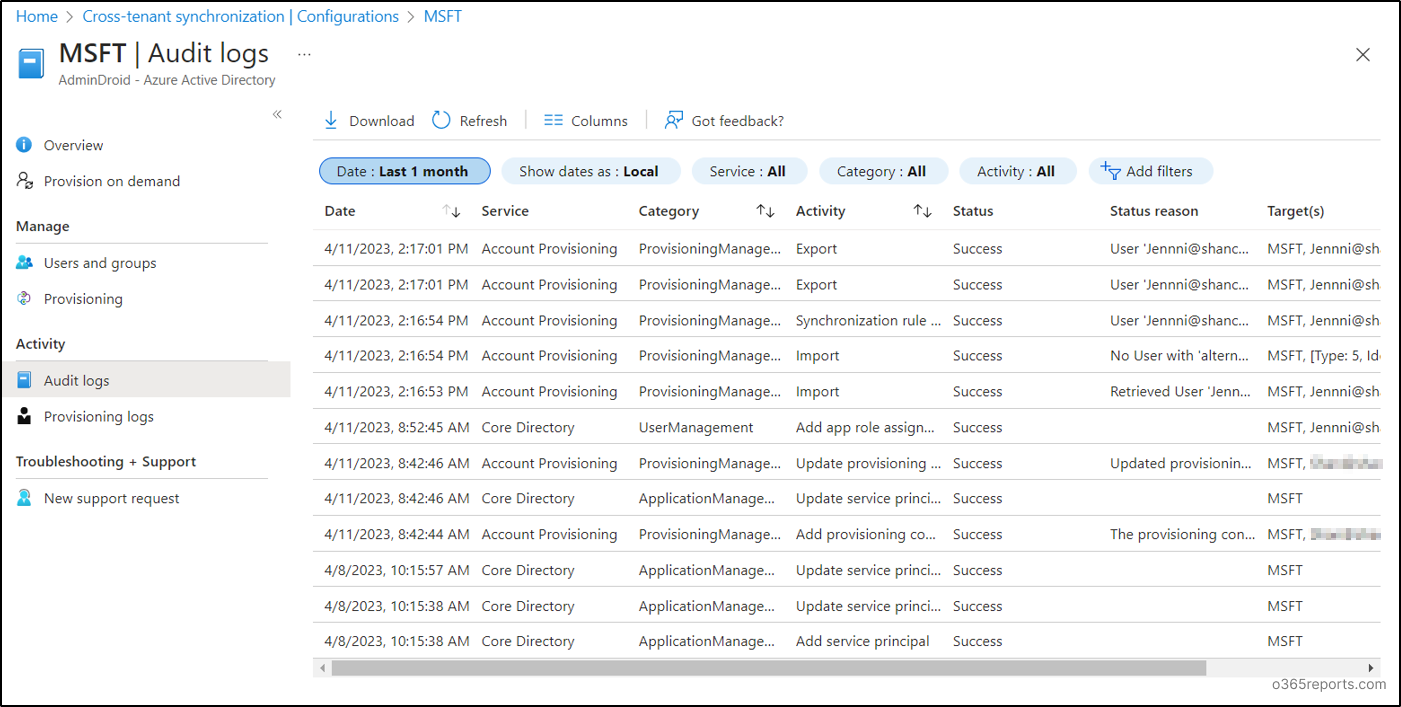Select the Users and groups sidebar icon
Image resolution: width=1401 pixels, height=707 pixels.
tap(23, 262)
